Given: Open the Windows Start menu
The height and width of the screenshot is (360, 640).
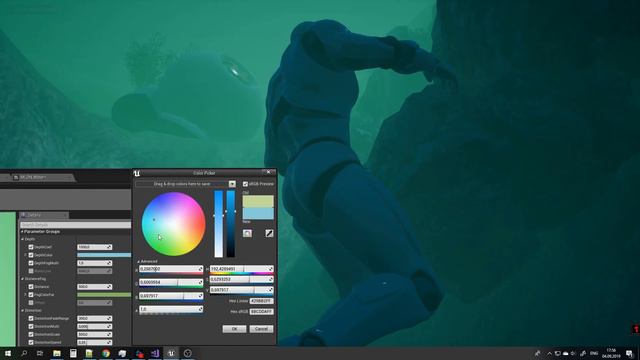Looking at the screenshot, I should [x=8, y=353].
